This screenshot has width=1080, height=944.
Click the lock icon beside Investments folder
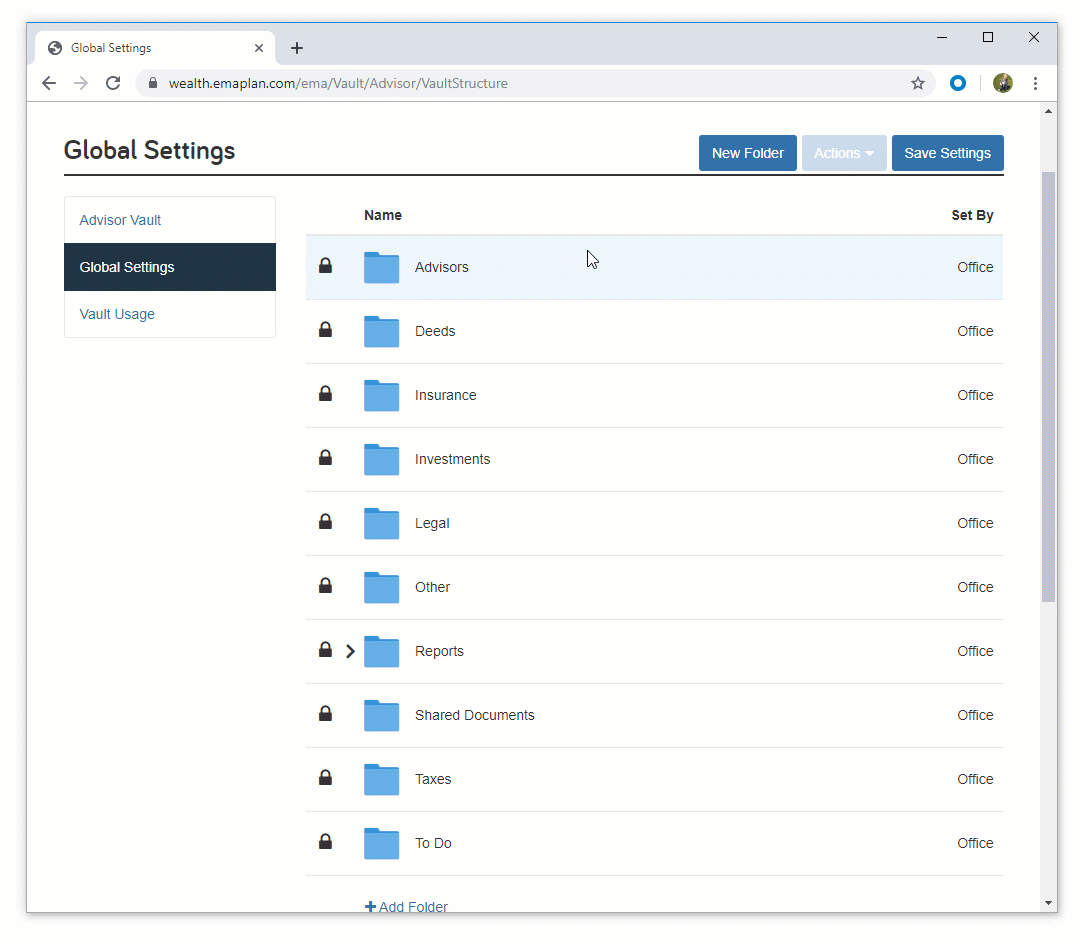[x=325, y=458]
